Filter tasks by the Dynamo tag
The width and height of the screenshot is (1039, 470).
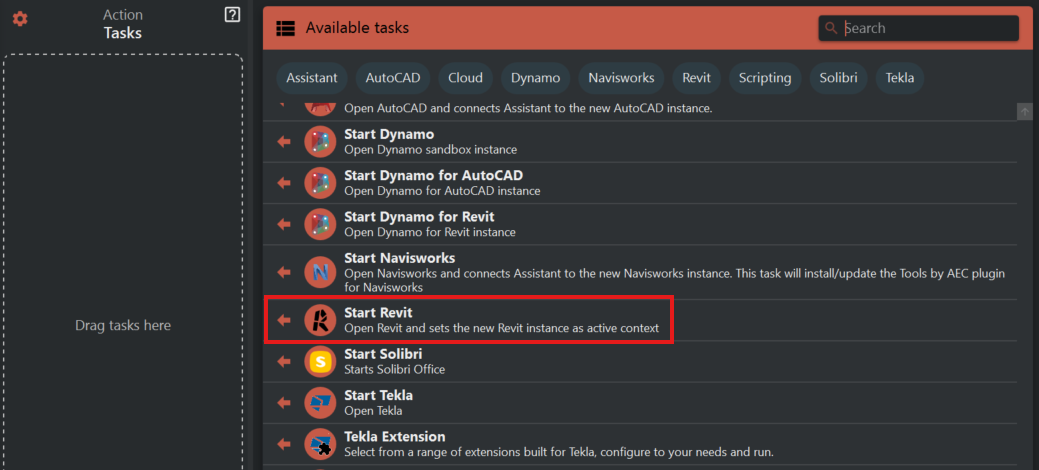(535, 78)
